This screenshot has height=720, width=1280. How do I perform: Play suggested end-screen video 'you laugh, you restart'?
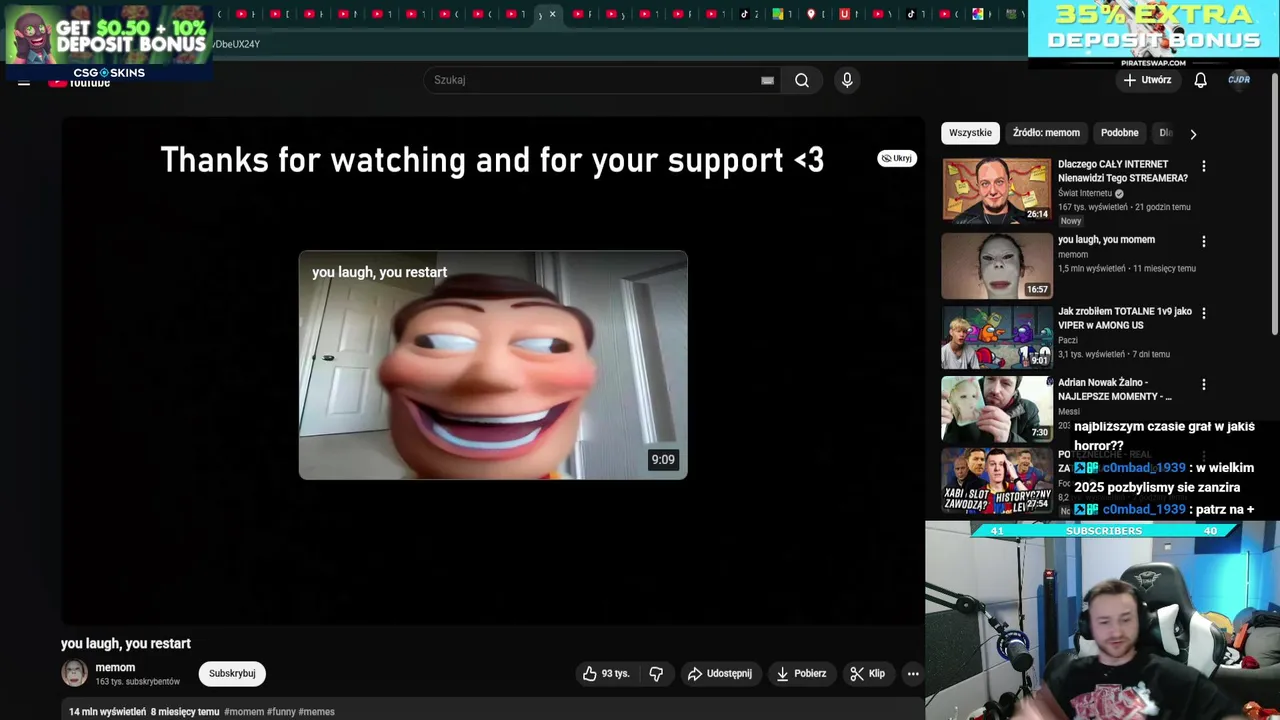pyautogui.click(x=493, y=365)
